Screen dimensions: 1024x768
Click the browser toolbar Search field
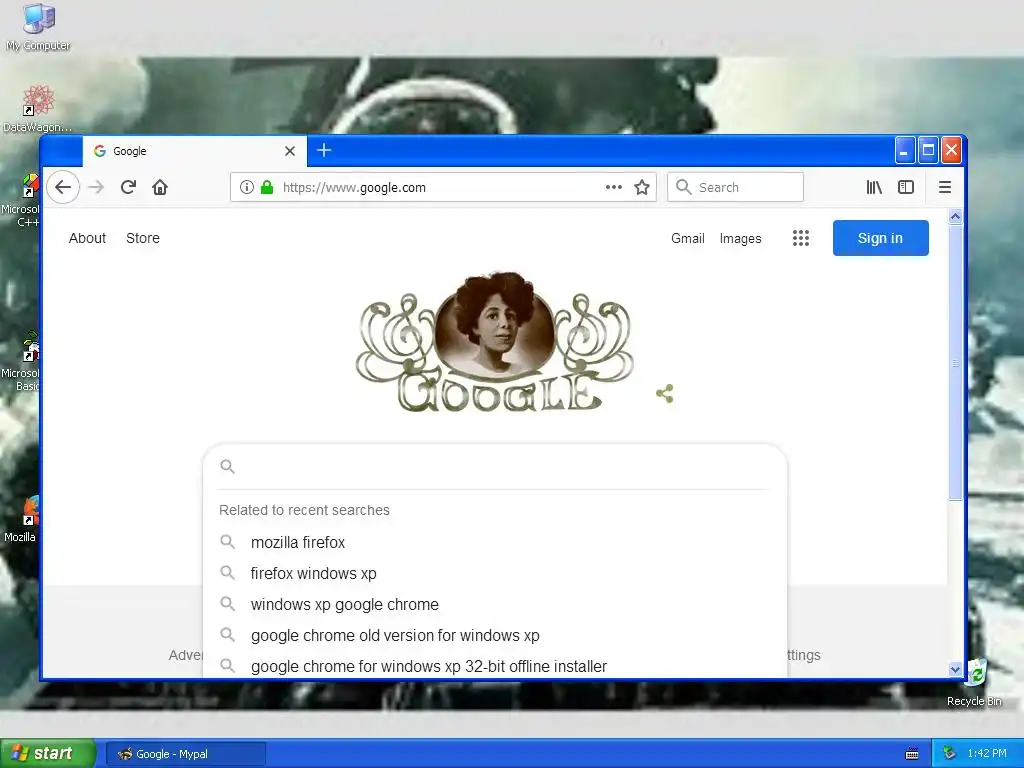(x=735, y=187)
